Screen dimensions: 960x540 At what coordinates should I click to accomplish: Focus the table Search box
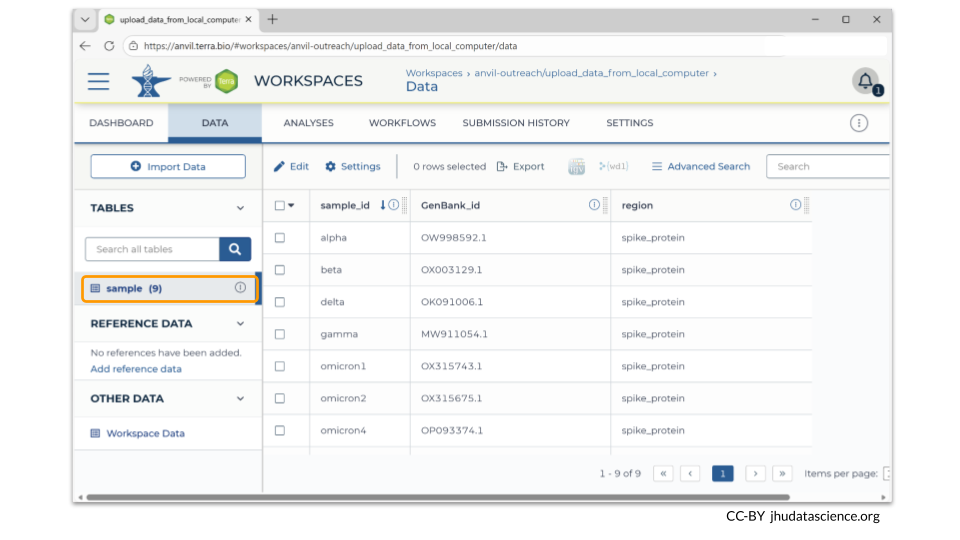coord(828,167)
